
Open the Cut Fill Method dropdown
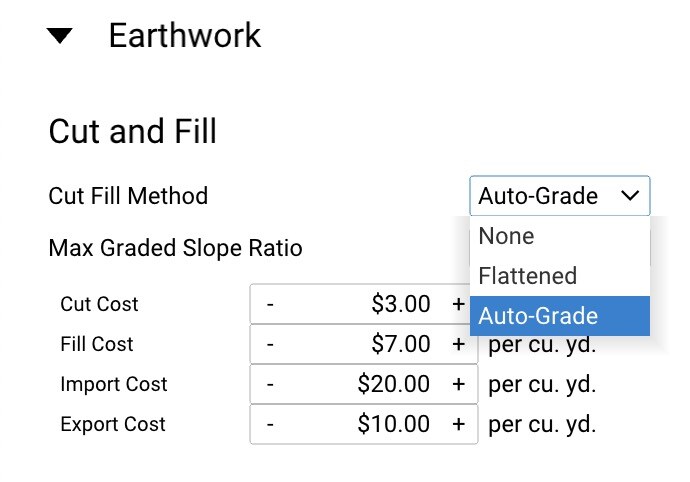[559, 196]
